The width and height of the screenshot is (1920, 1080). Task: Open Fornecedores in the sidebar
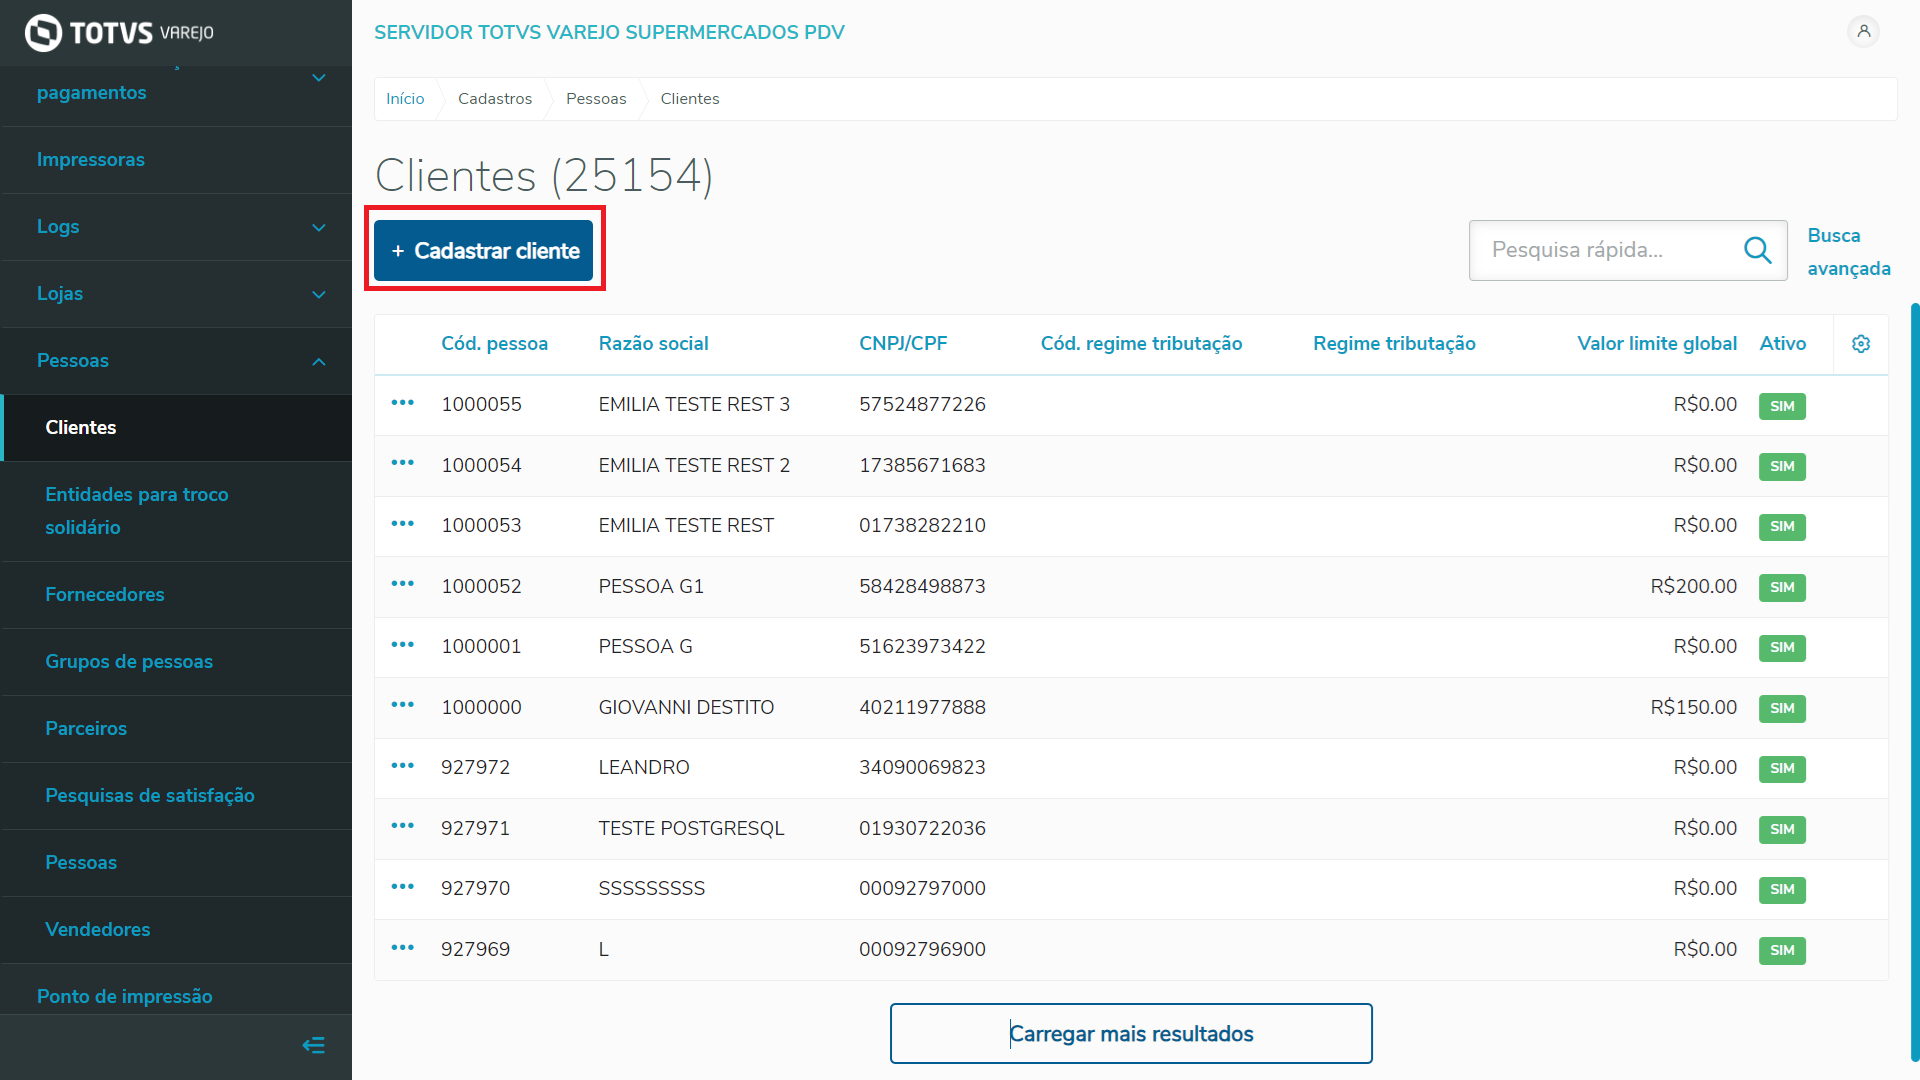104,594
